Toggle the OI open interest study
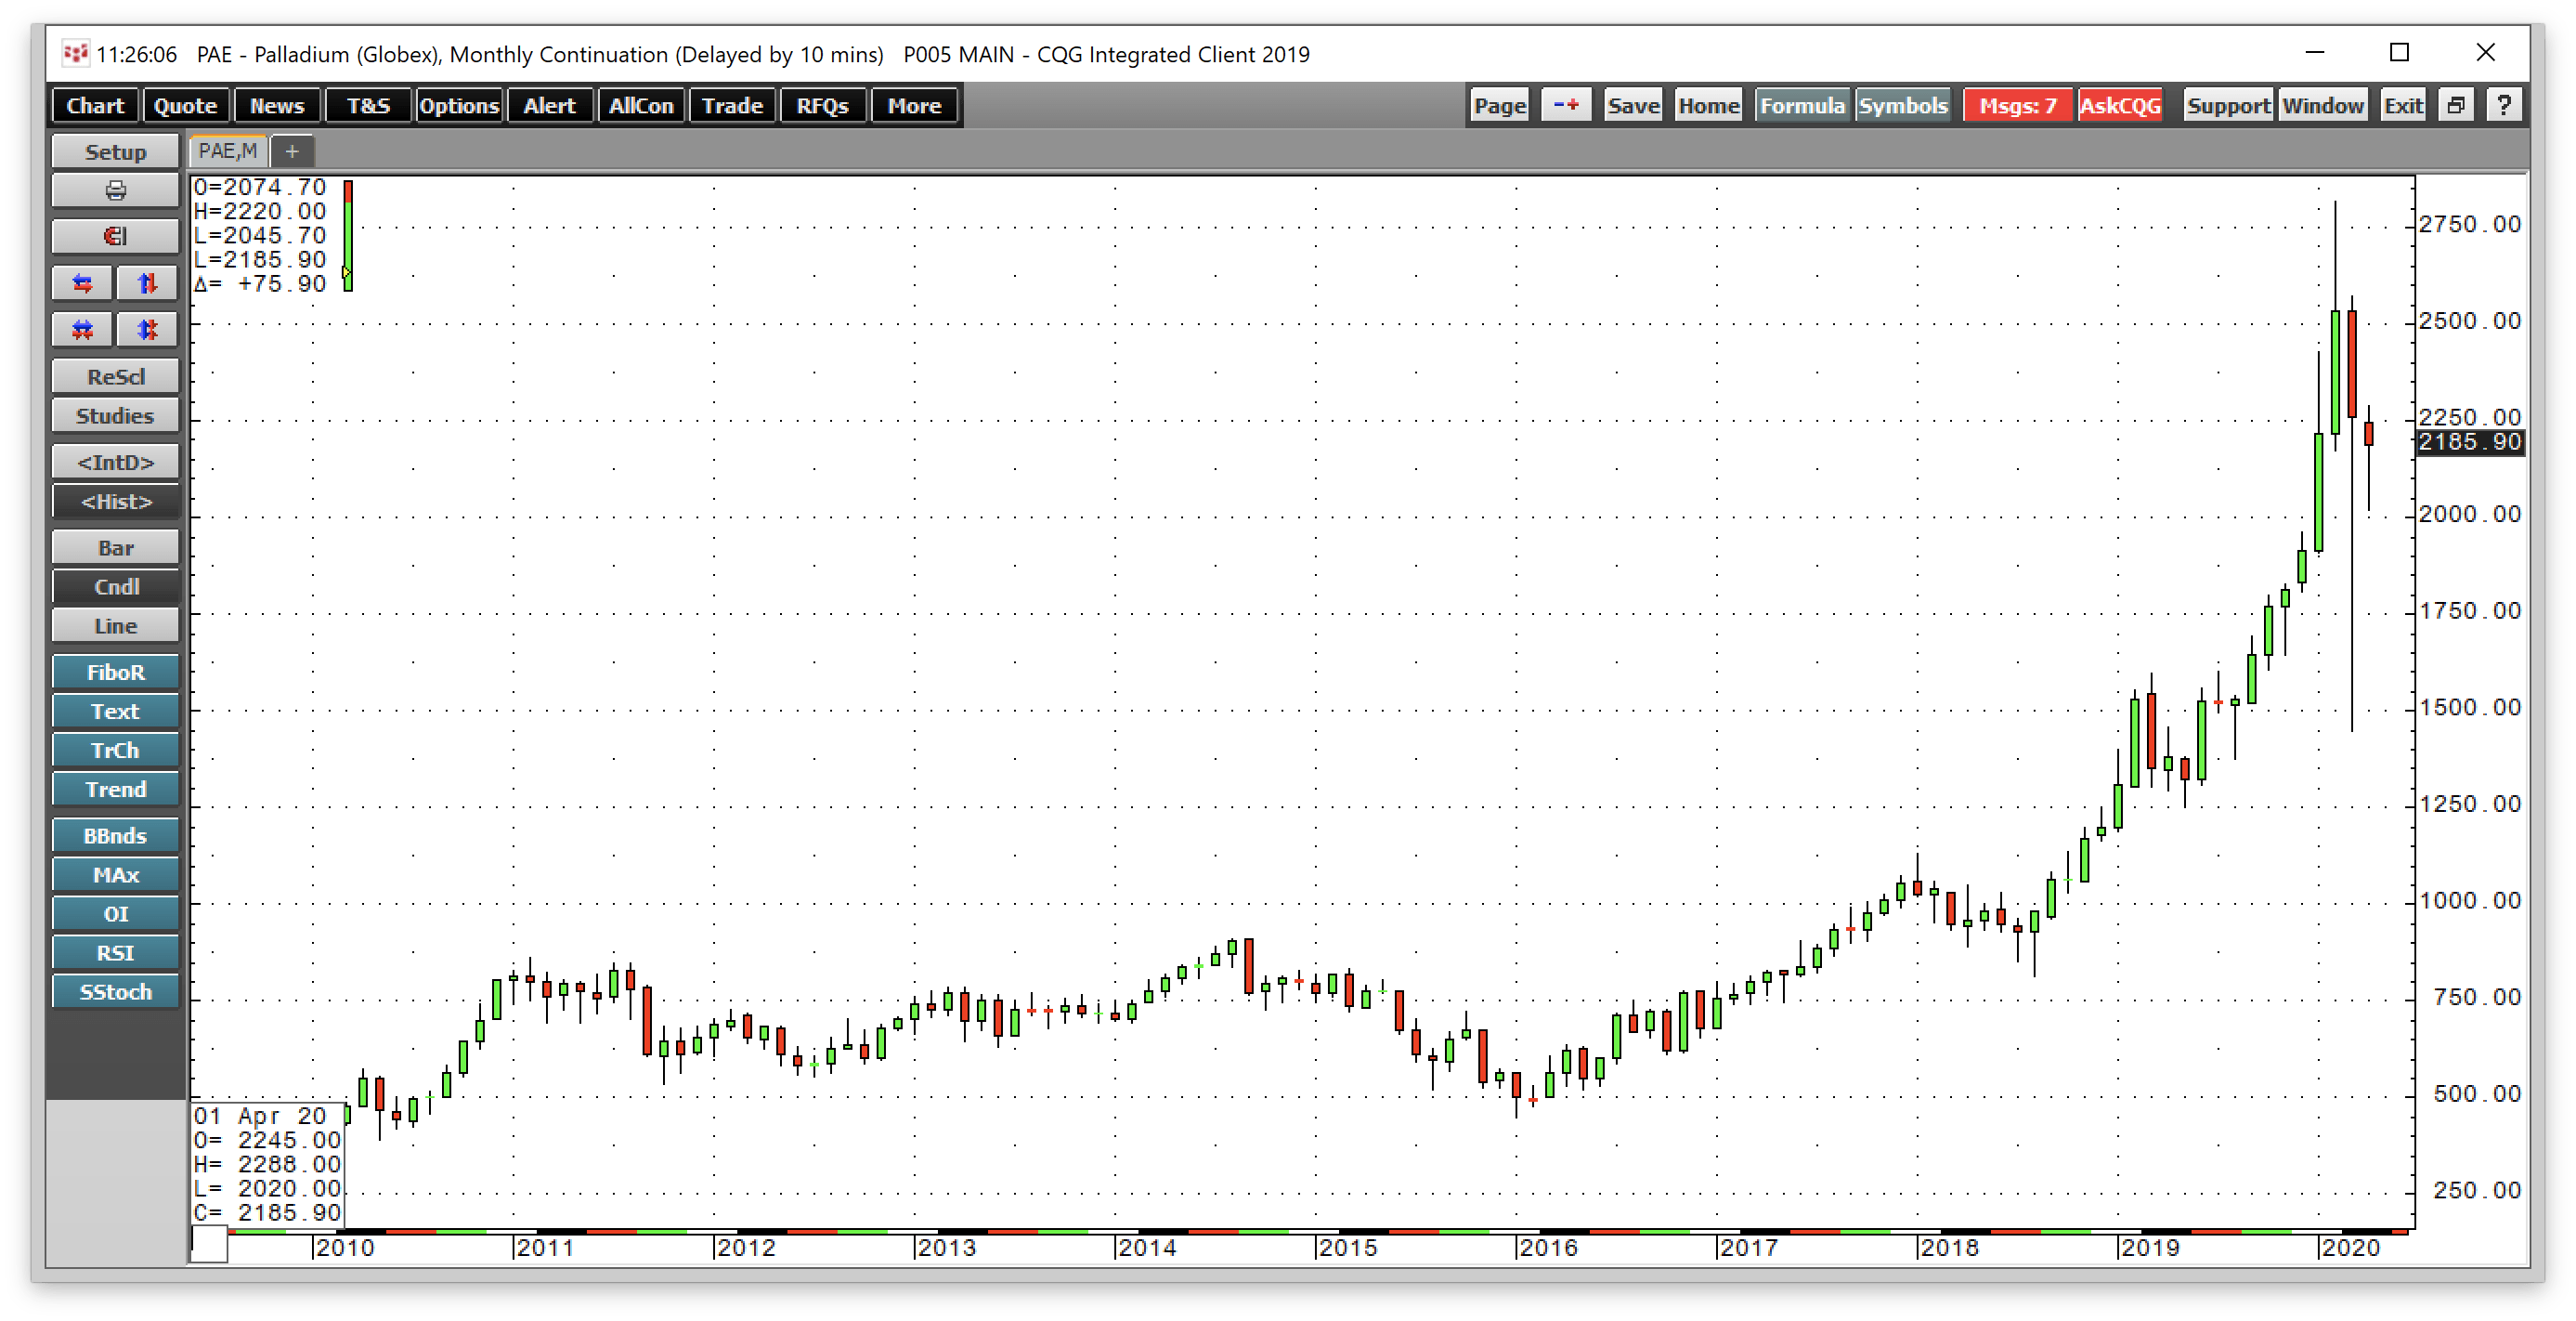The image size is (2576, 1321). tap(115, 913)
